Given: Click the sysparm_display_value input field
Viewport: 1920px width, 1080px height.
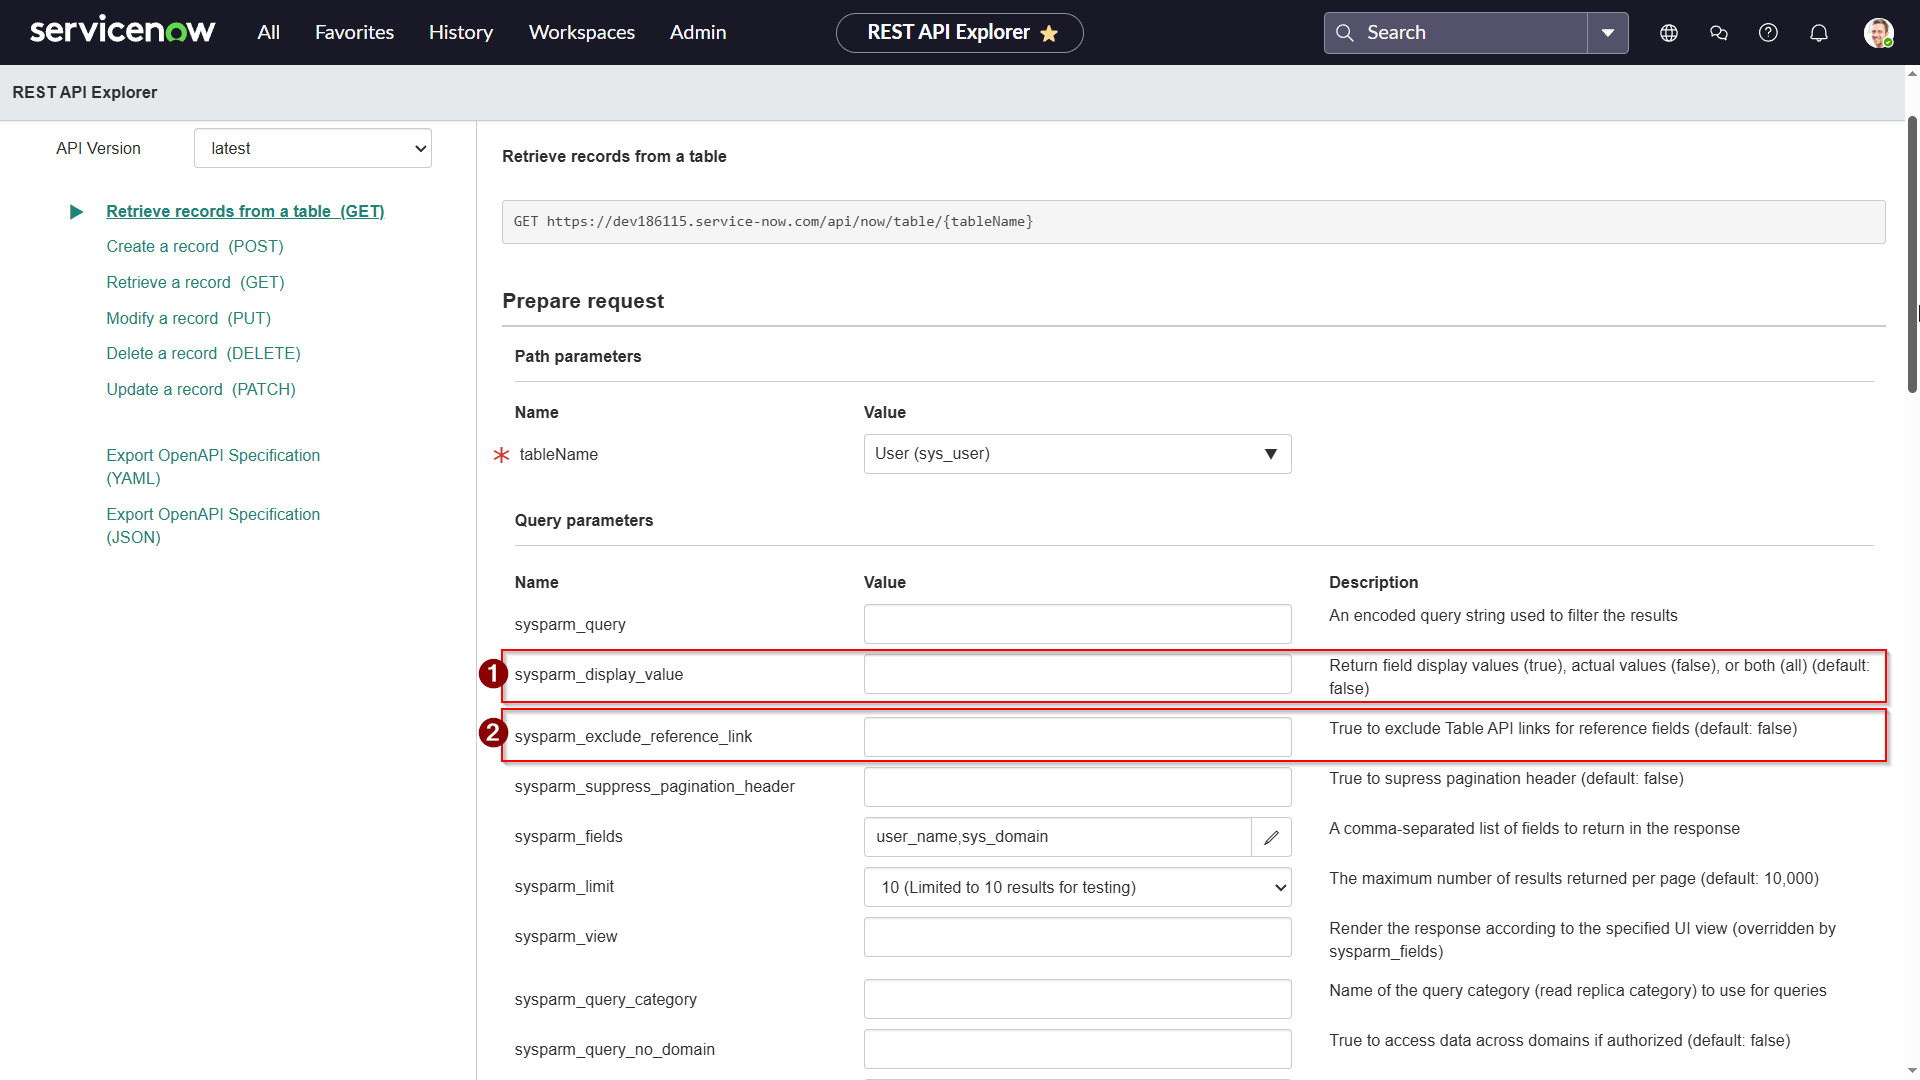Looking at the screenshot, I should click(x=1077, y=674).
